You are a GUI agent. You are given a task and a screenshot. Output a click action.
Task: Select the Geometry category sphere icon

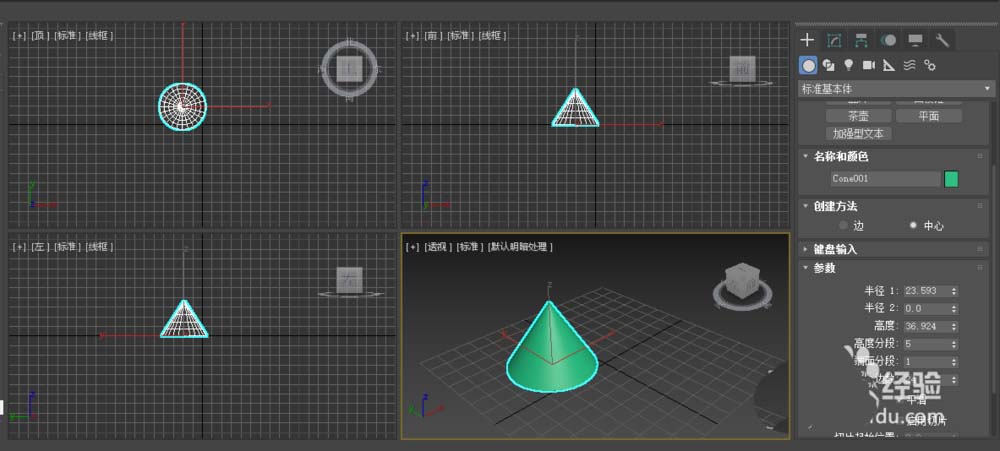click(x=809, y=65)
